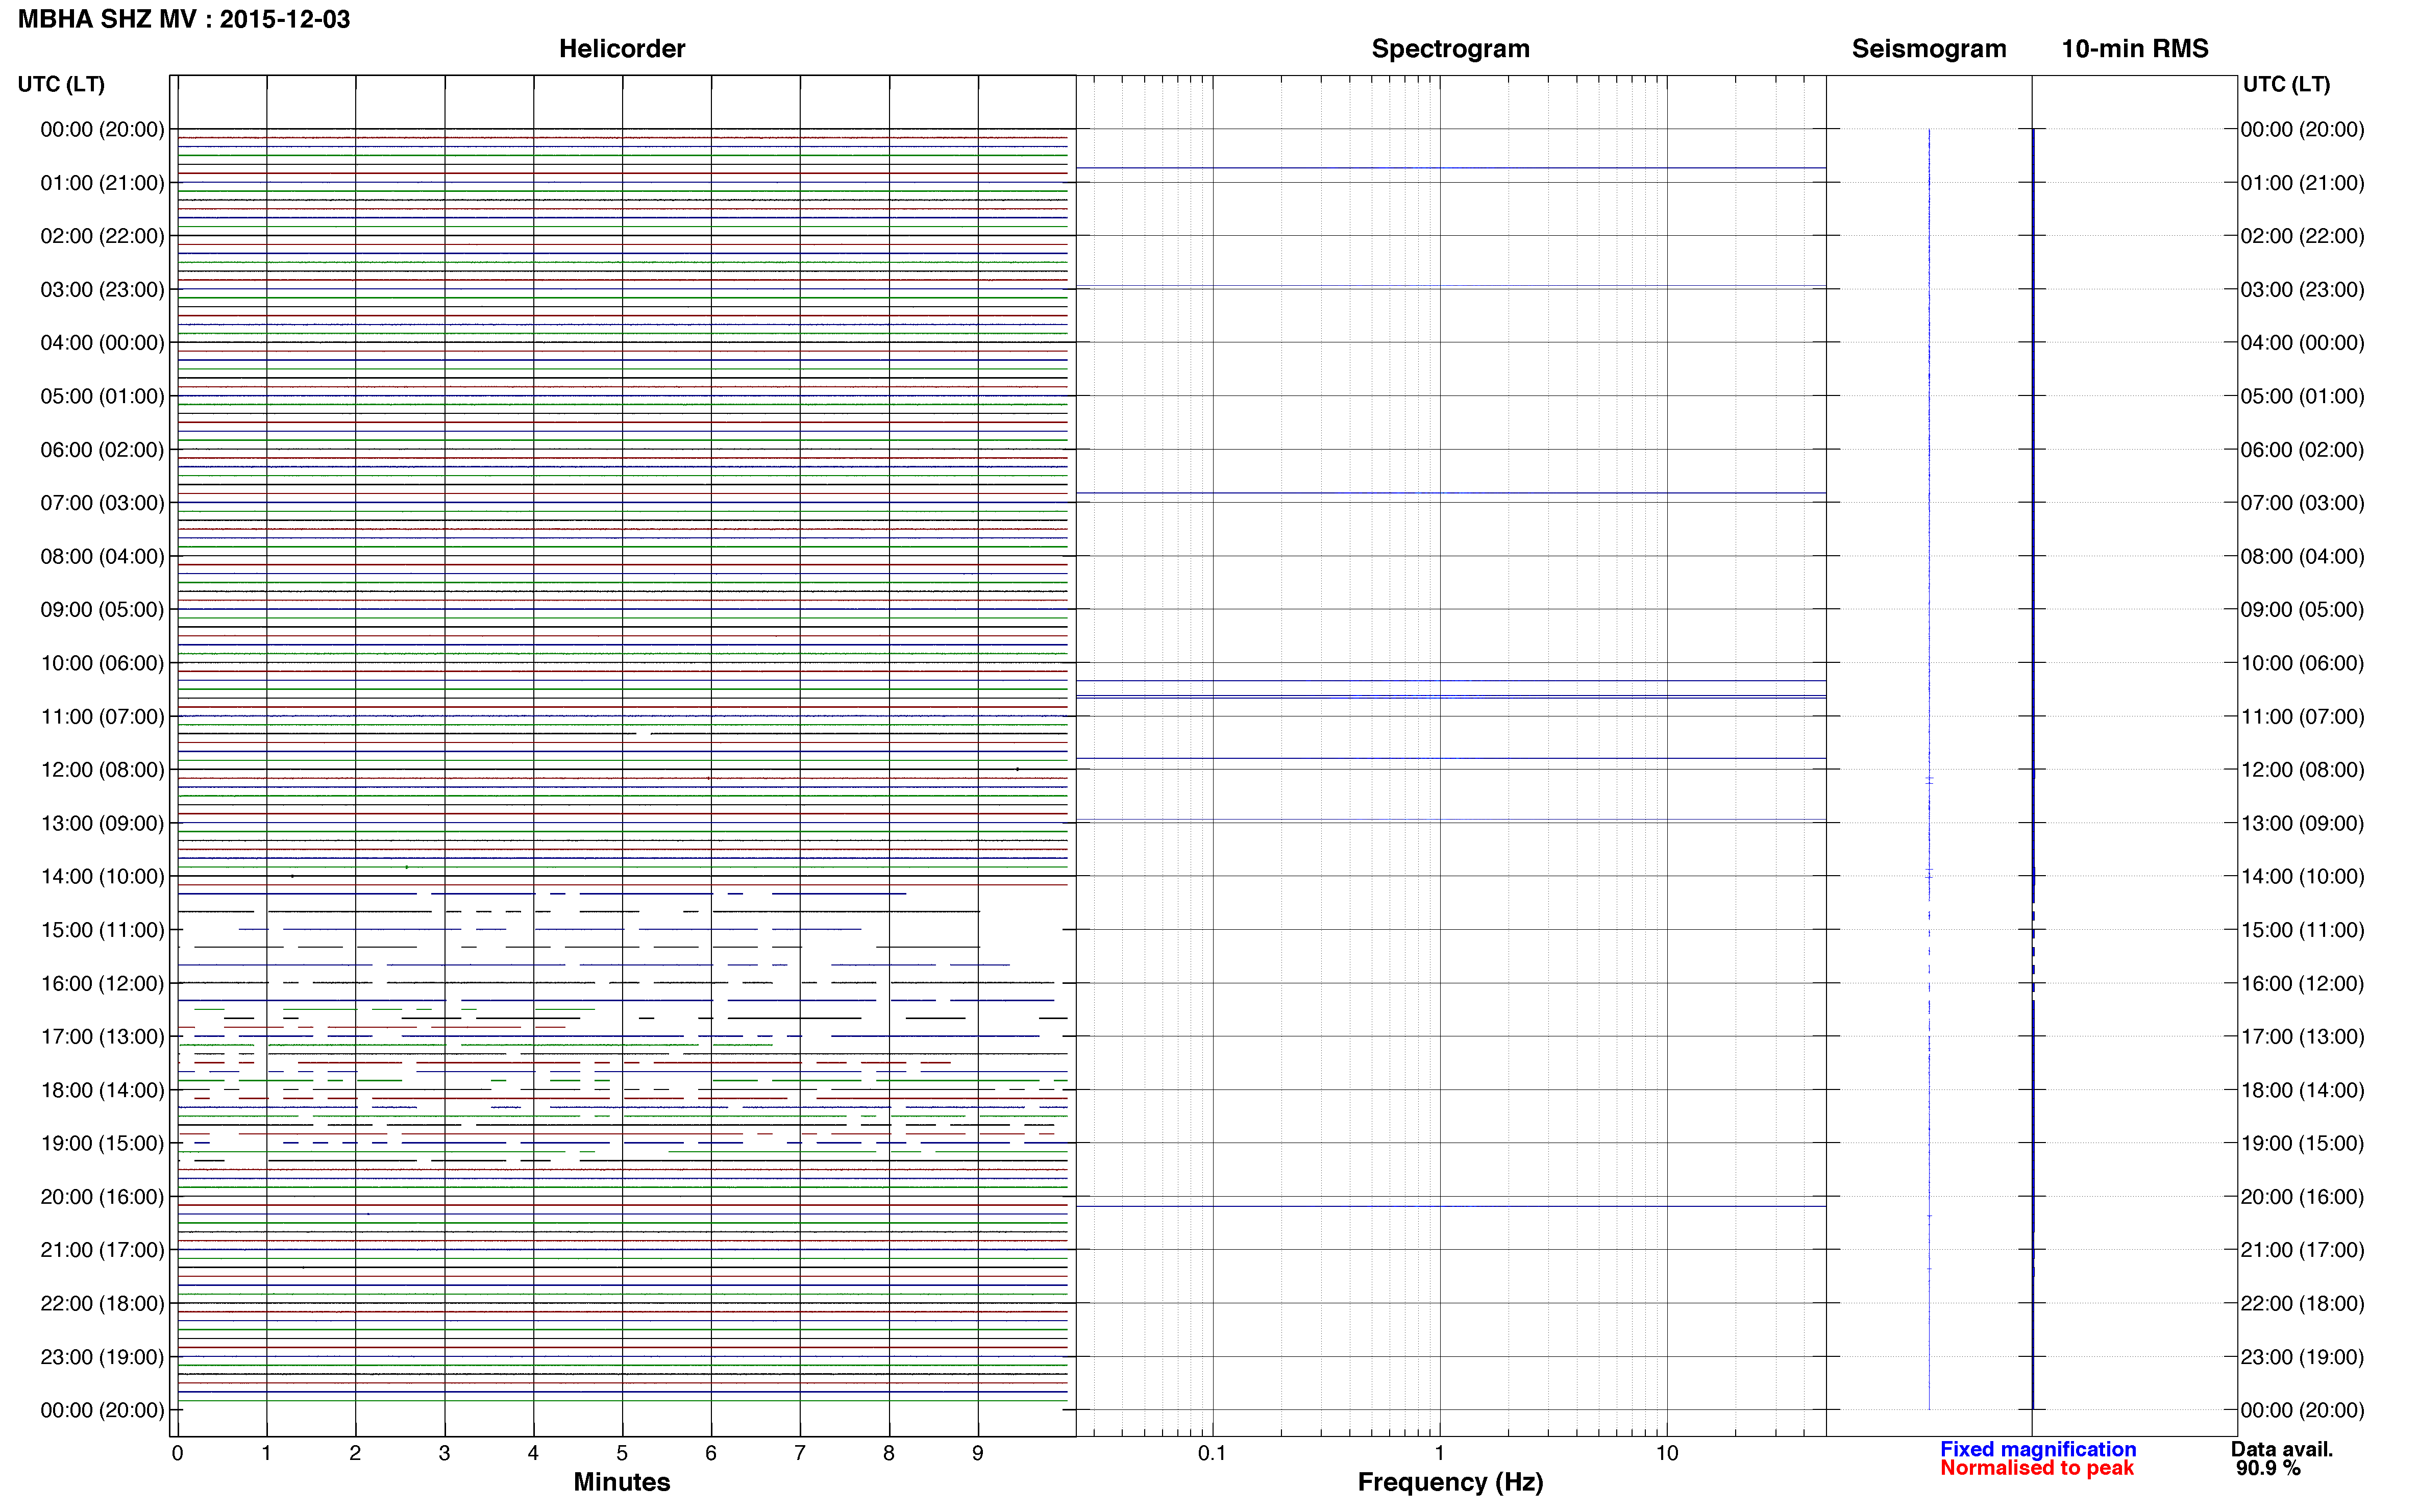Click left time label '06:00 (02:00)'
The image size is (2419, 1512).
click(103, 450)
